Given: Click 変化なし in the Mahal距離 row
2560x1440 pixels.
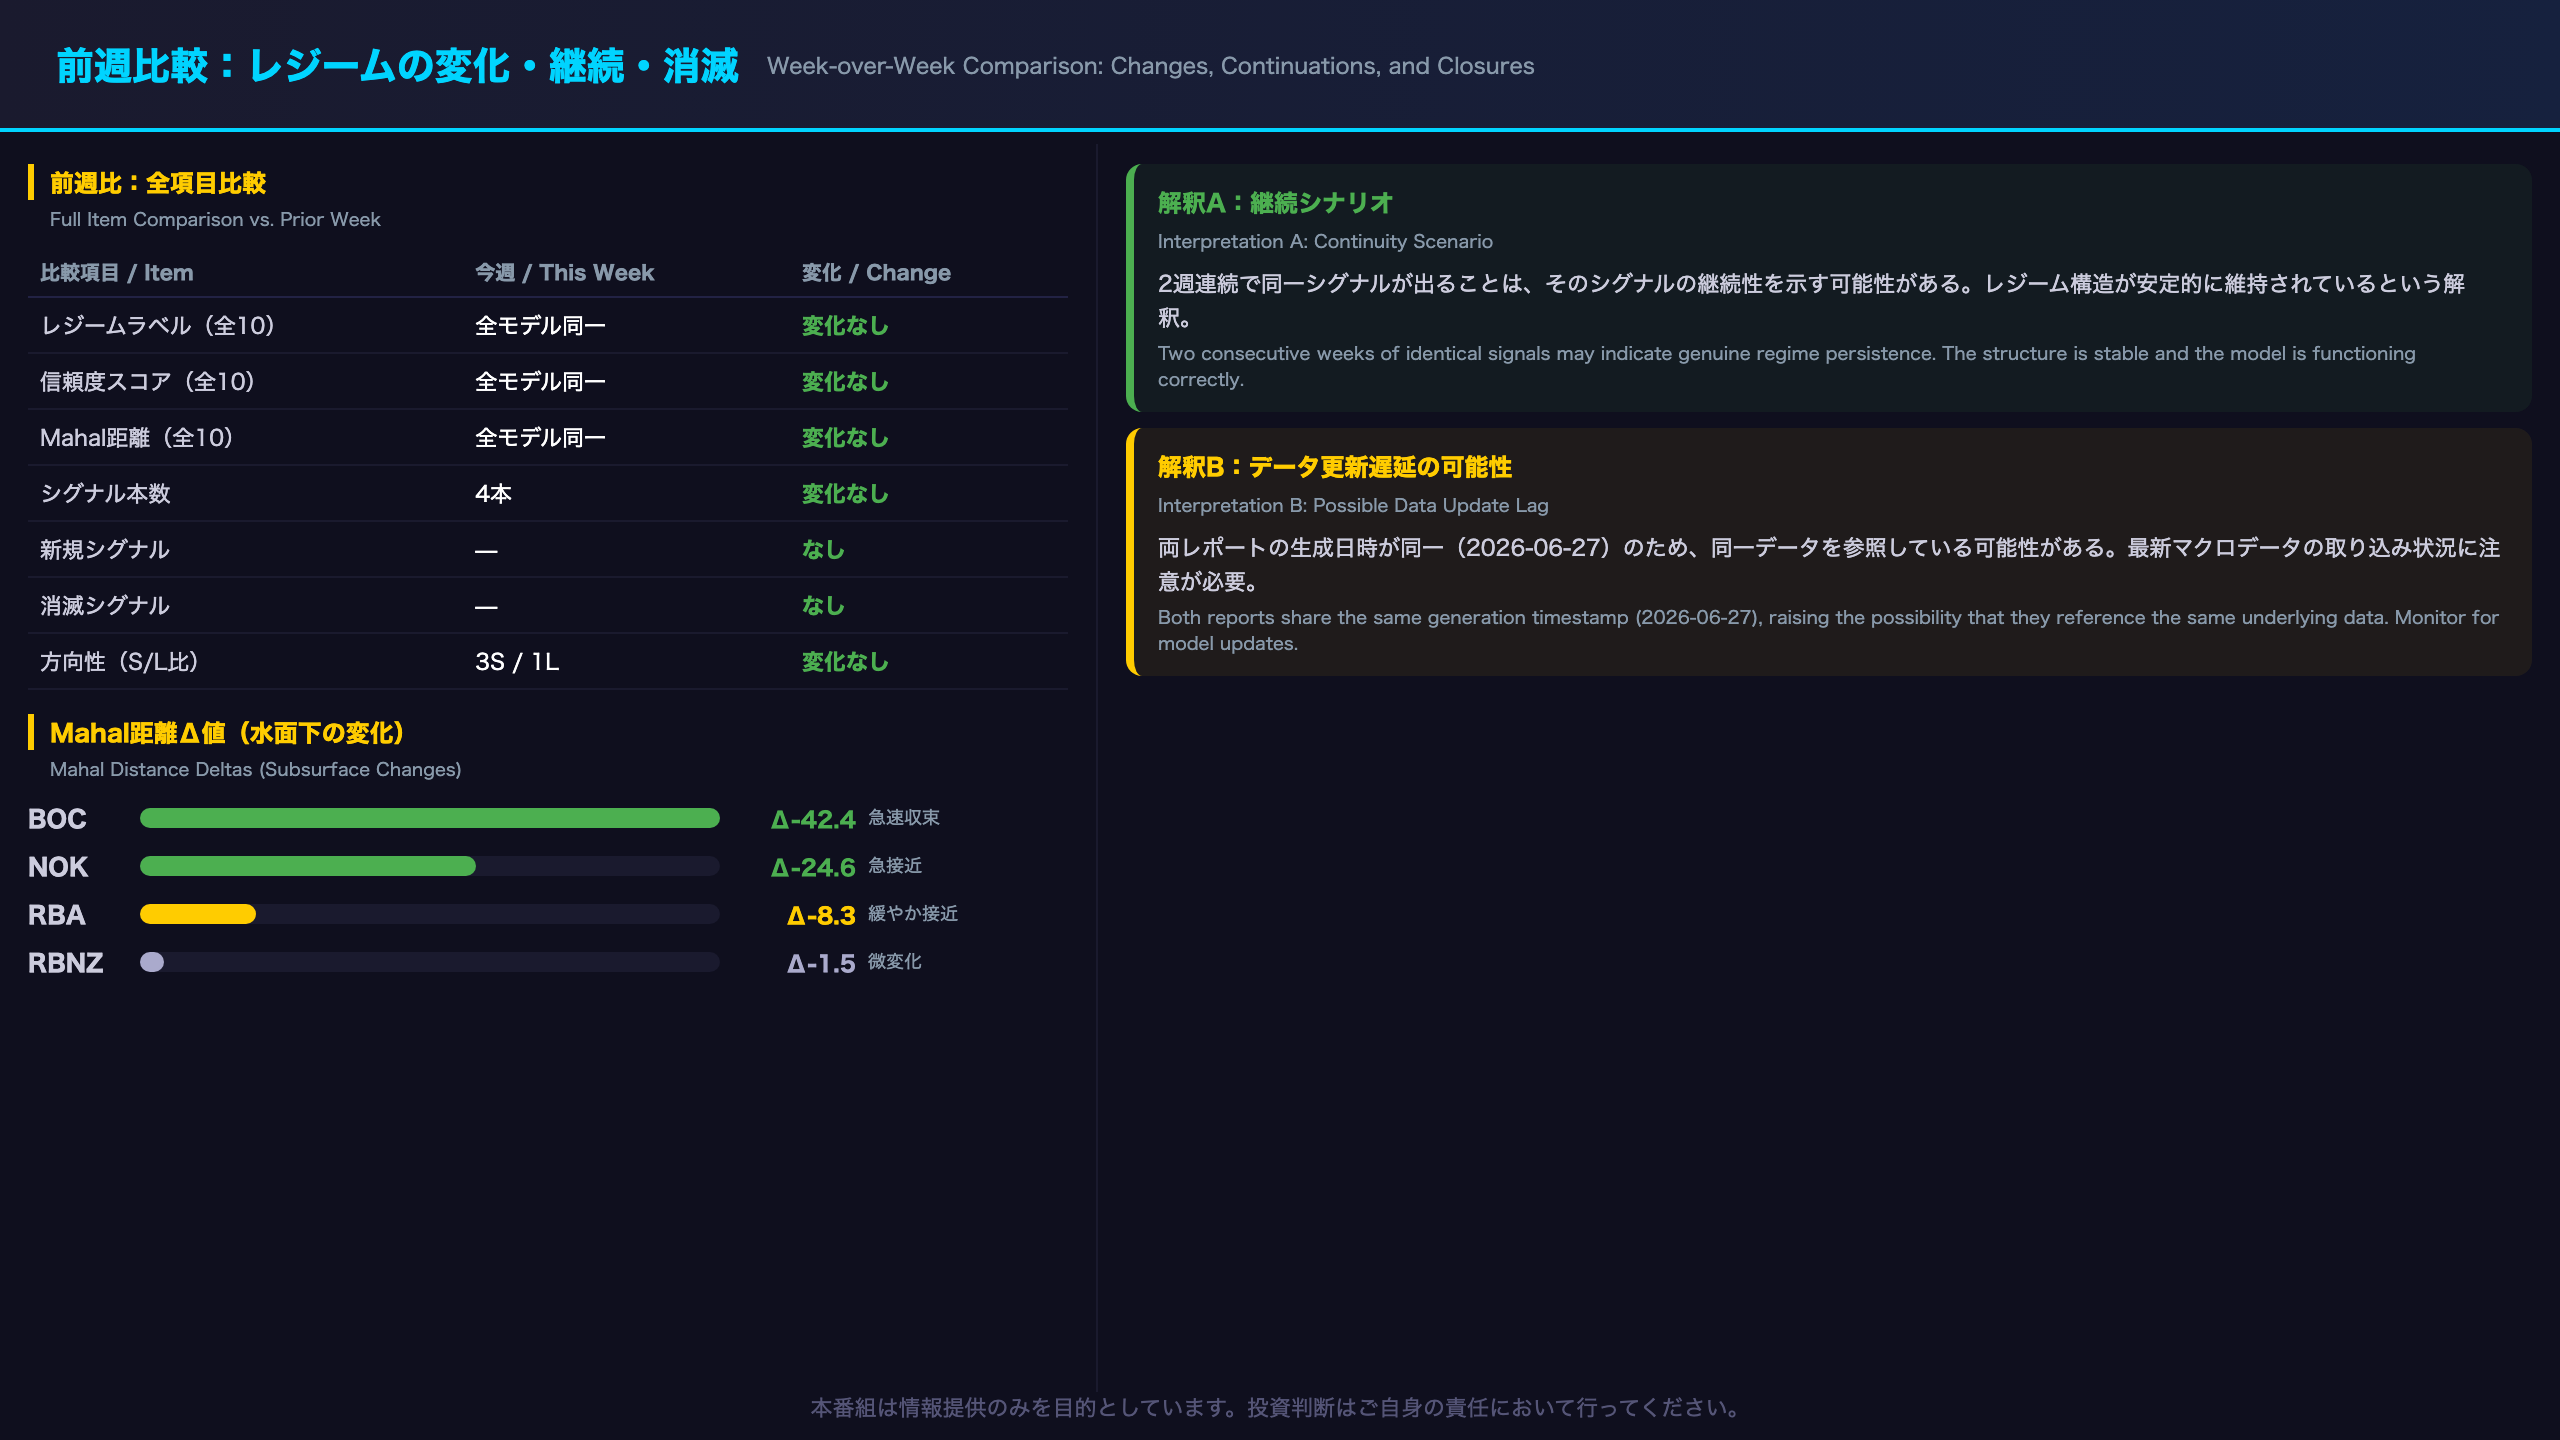Looking at the screenshot, I should coord(845,437).
